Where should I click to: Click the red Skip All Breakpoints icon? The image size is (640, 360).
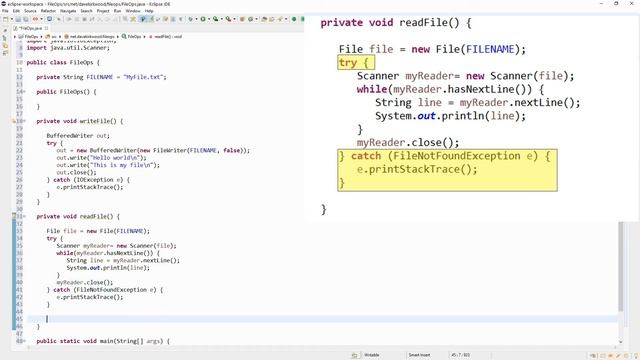36,19
